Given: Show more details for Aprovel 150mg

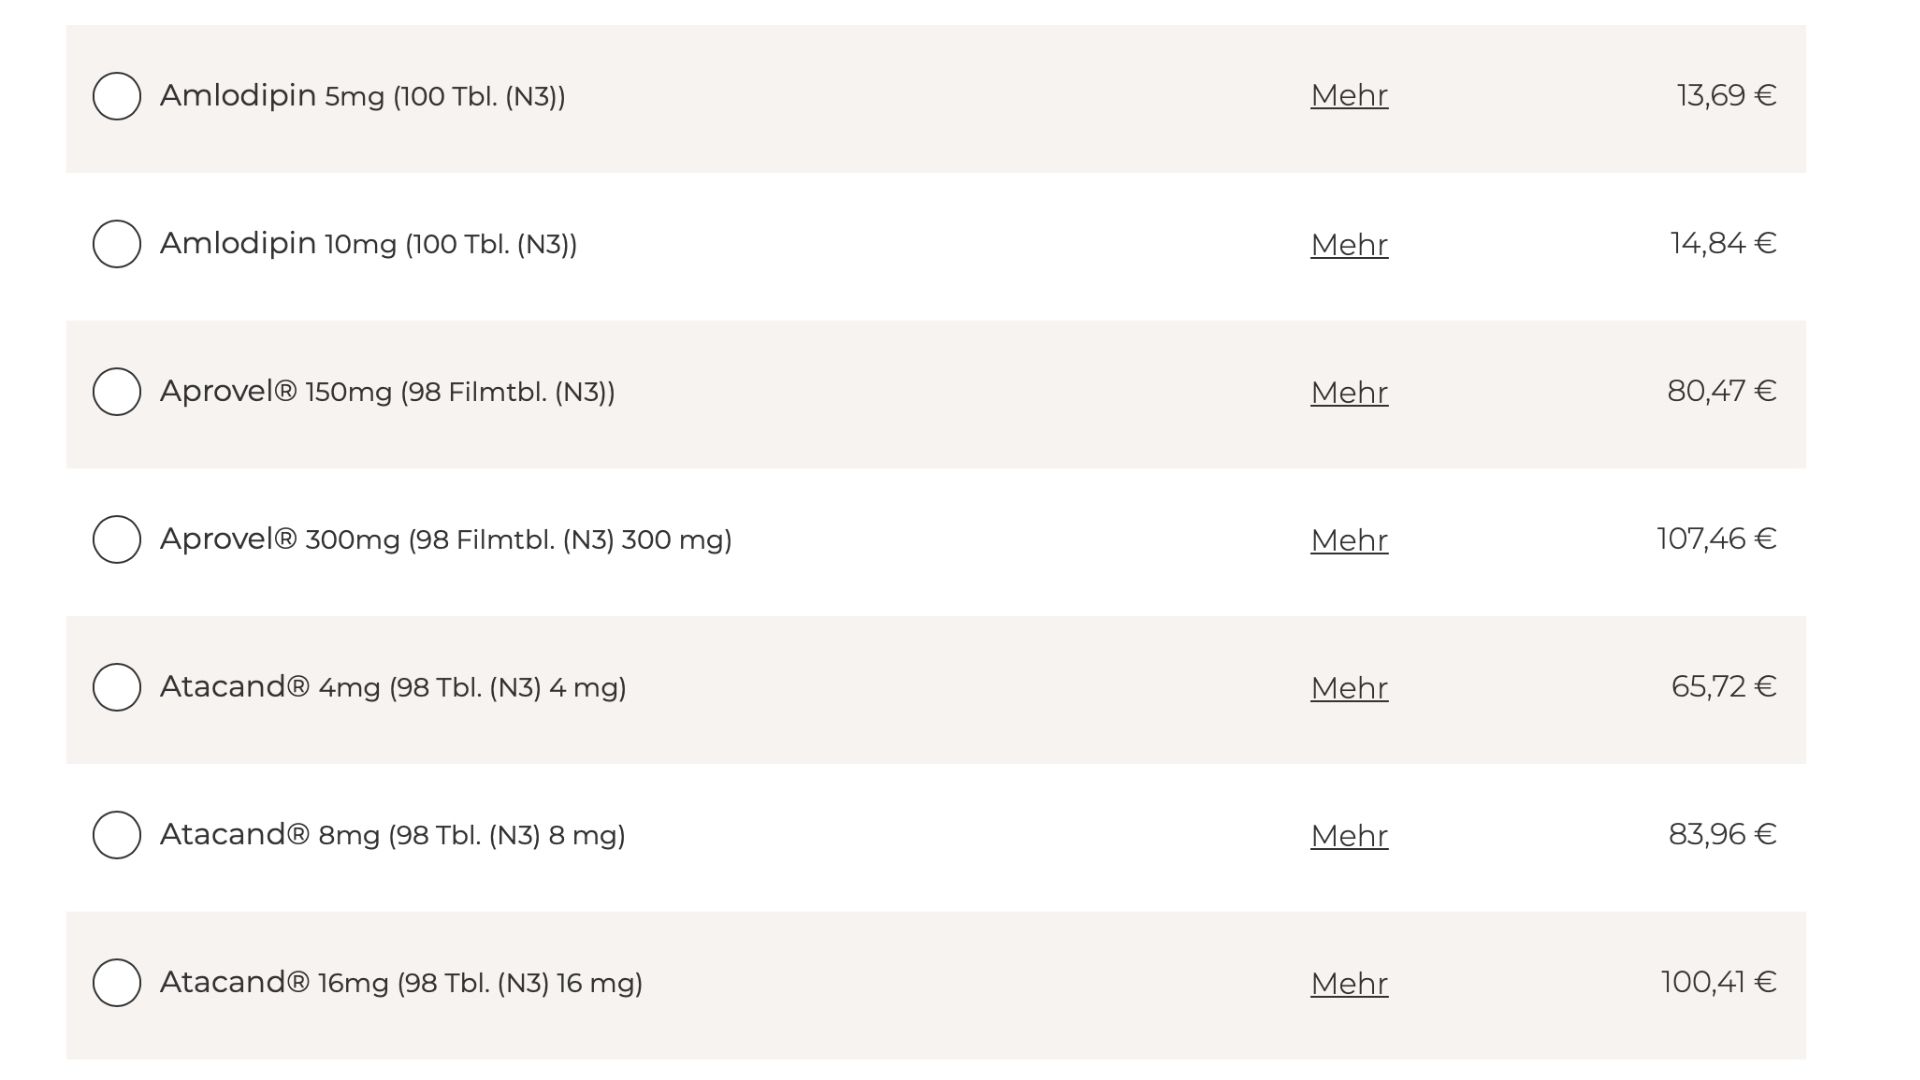Looking at the screenshot, I should pyautogui.click(x=1349, y=392).
